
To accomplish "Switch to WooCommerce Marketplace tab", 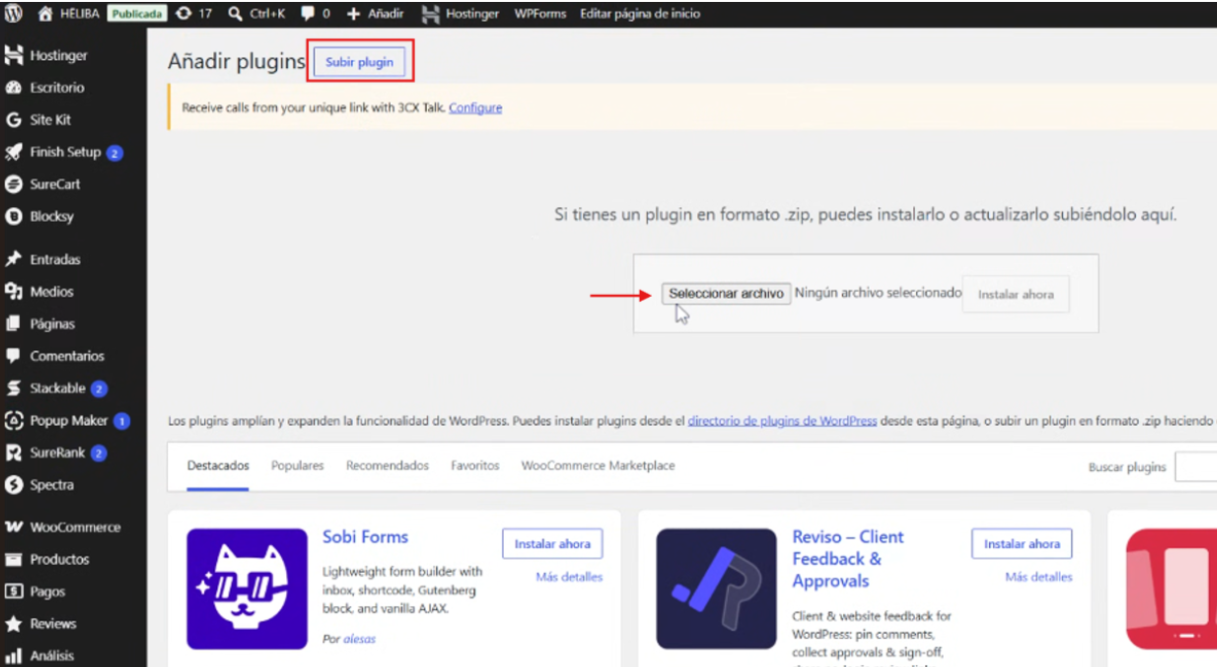I will 598,466.
